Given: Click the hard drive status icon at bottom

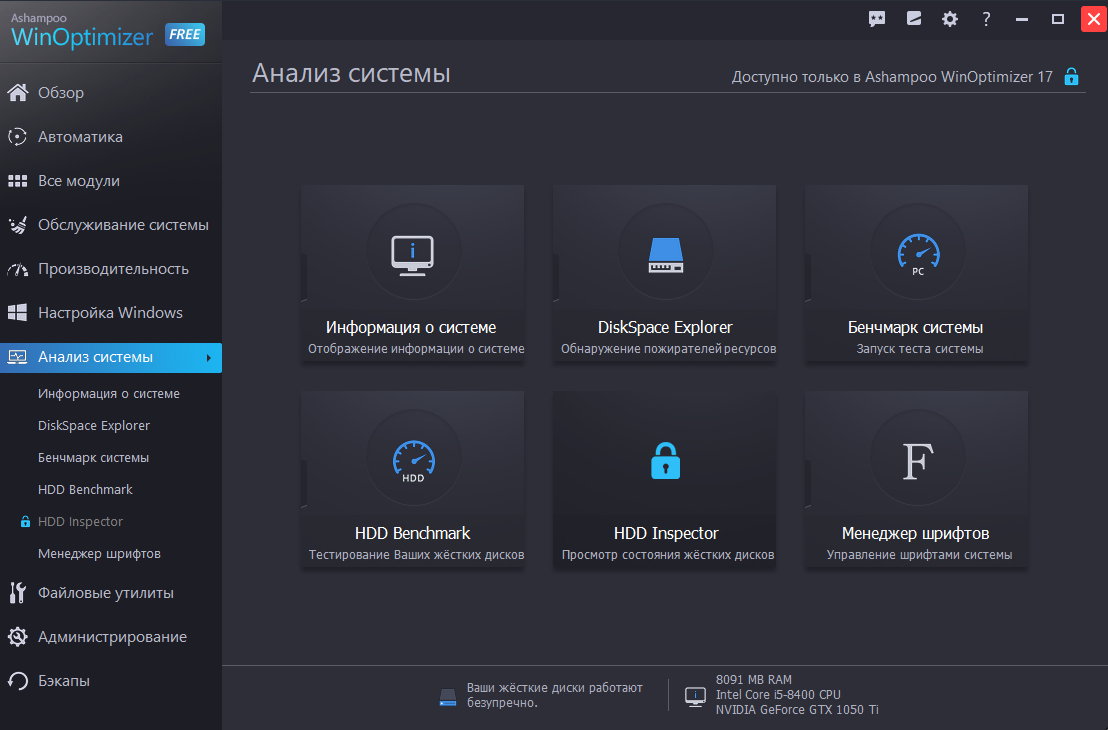Looking at the screenshot, I should click(x=448, y=697).
